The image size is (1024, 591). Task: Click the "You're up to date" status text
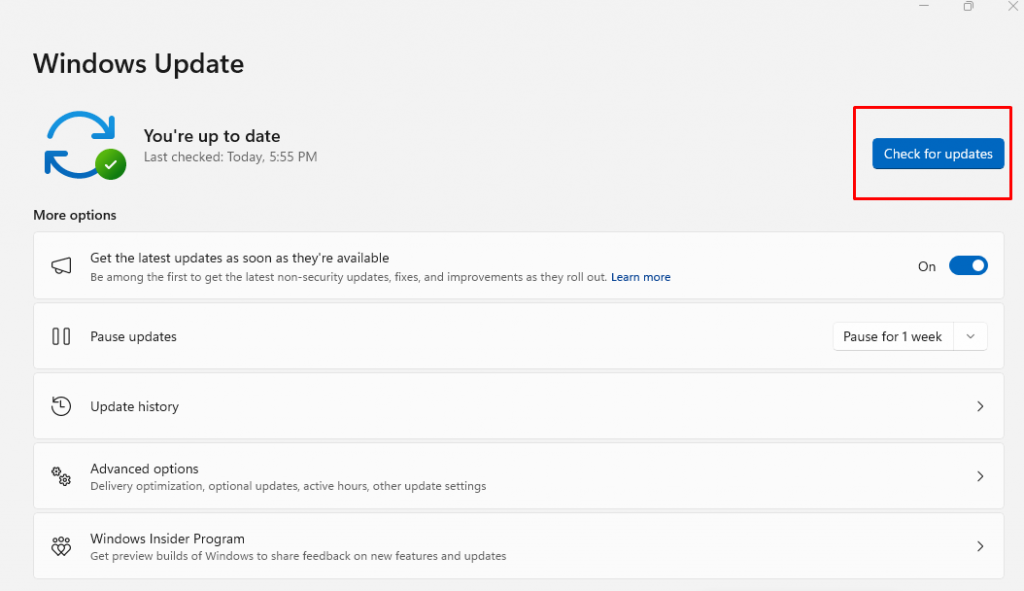(212, 136)
